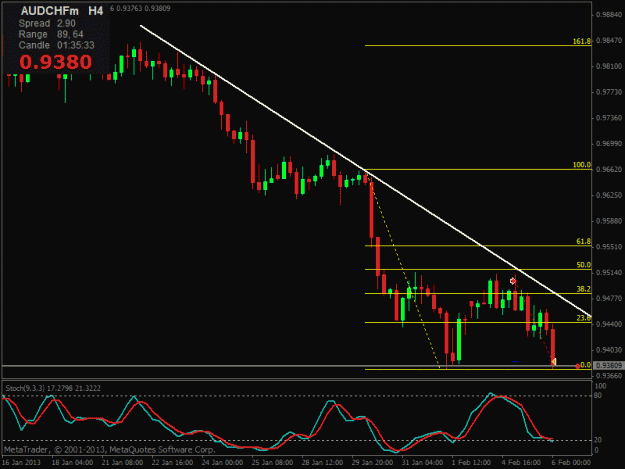Click the 161.8 Fibonacci level label
The width and height of the screenshot is (625, 469).
click(x=582, y=41)
